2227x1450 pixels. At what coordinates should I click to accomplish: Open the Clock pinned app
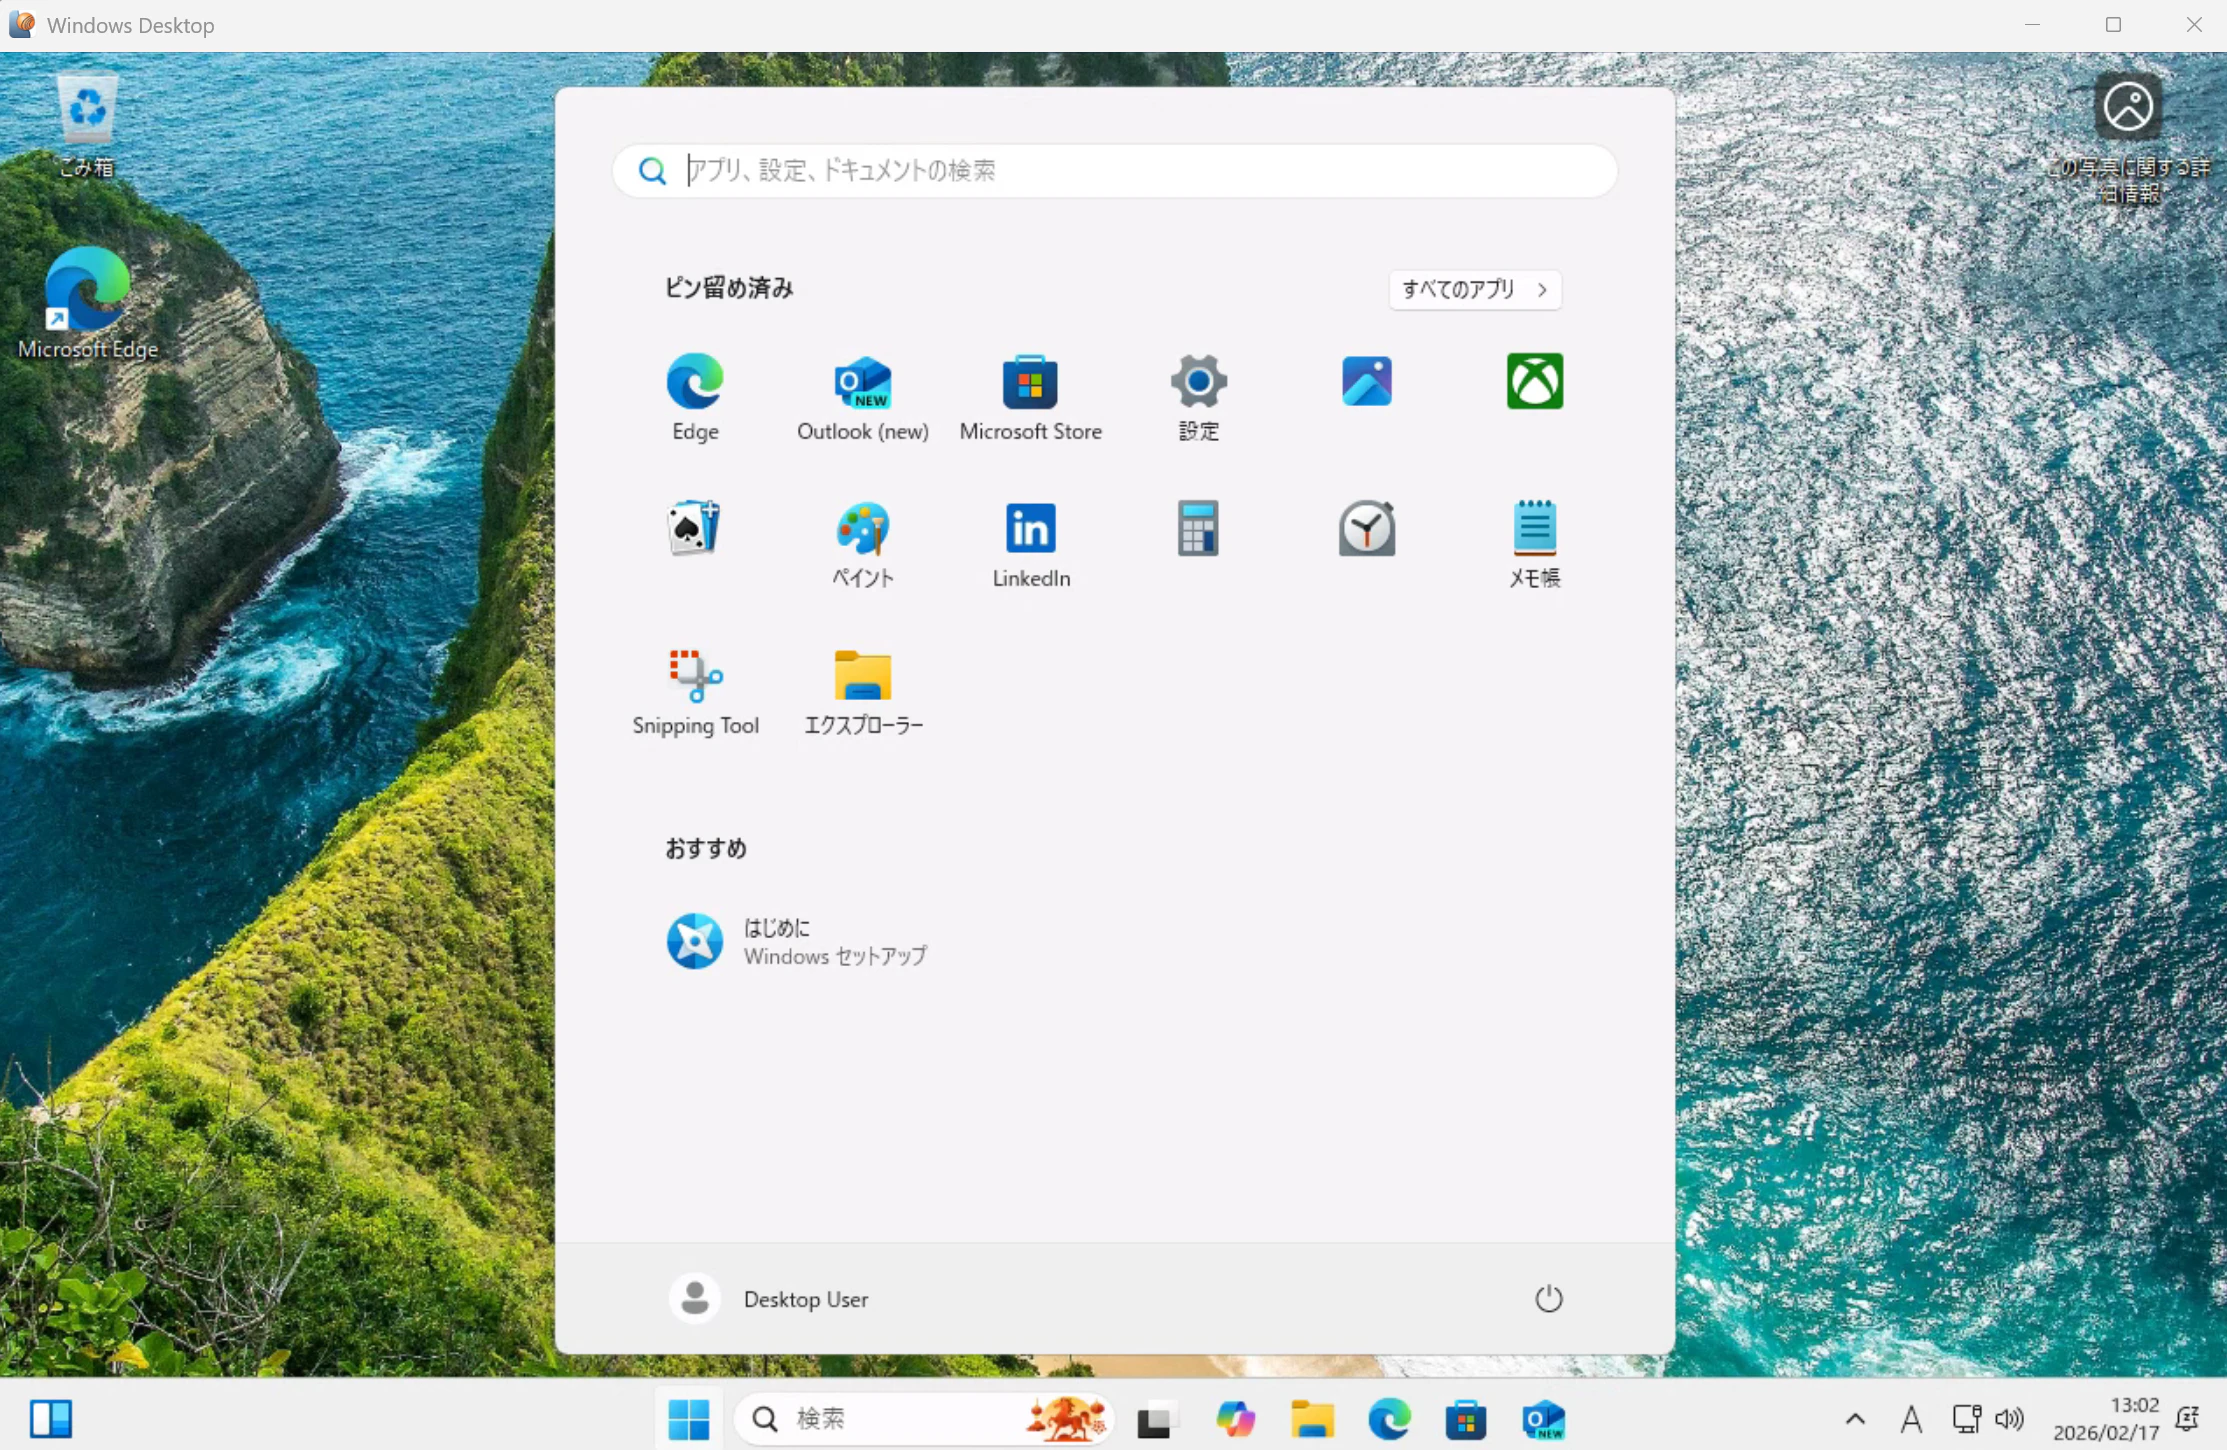tap(1366, 528)
